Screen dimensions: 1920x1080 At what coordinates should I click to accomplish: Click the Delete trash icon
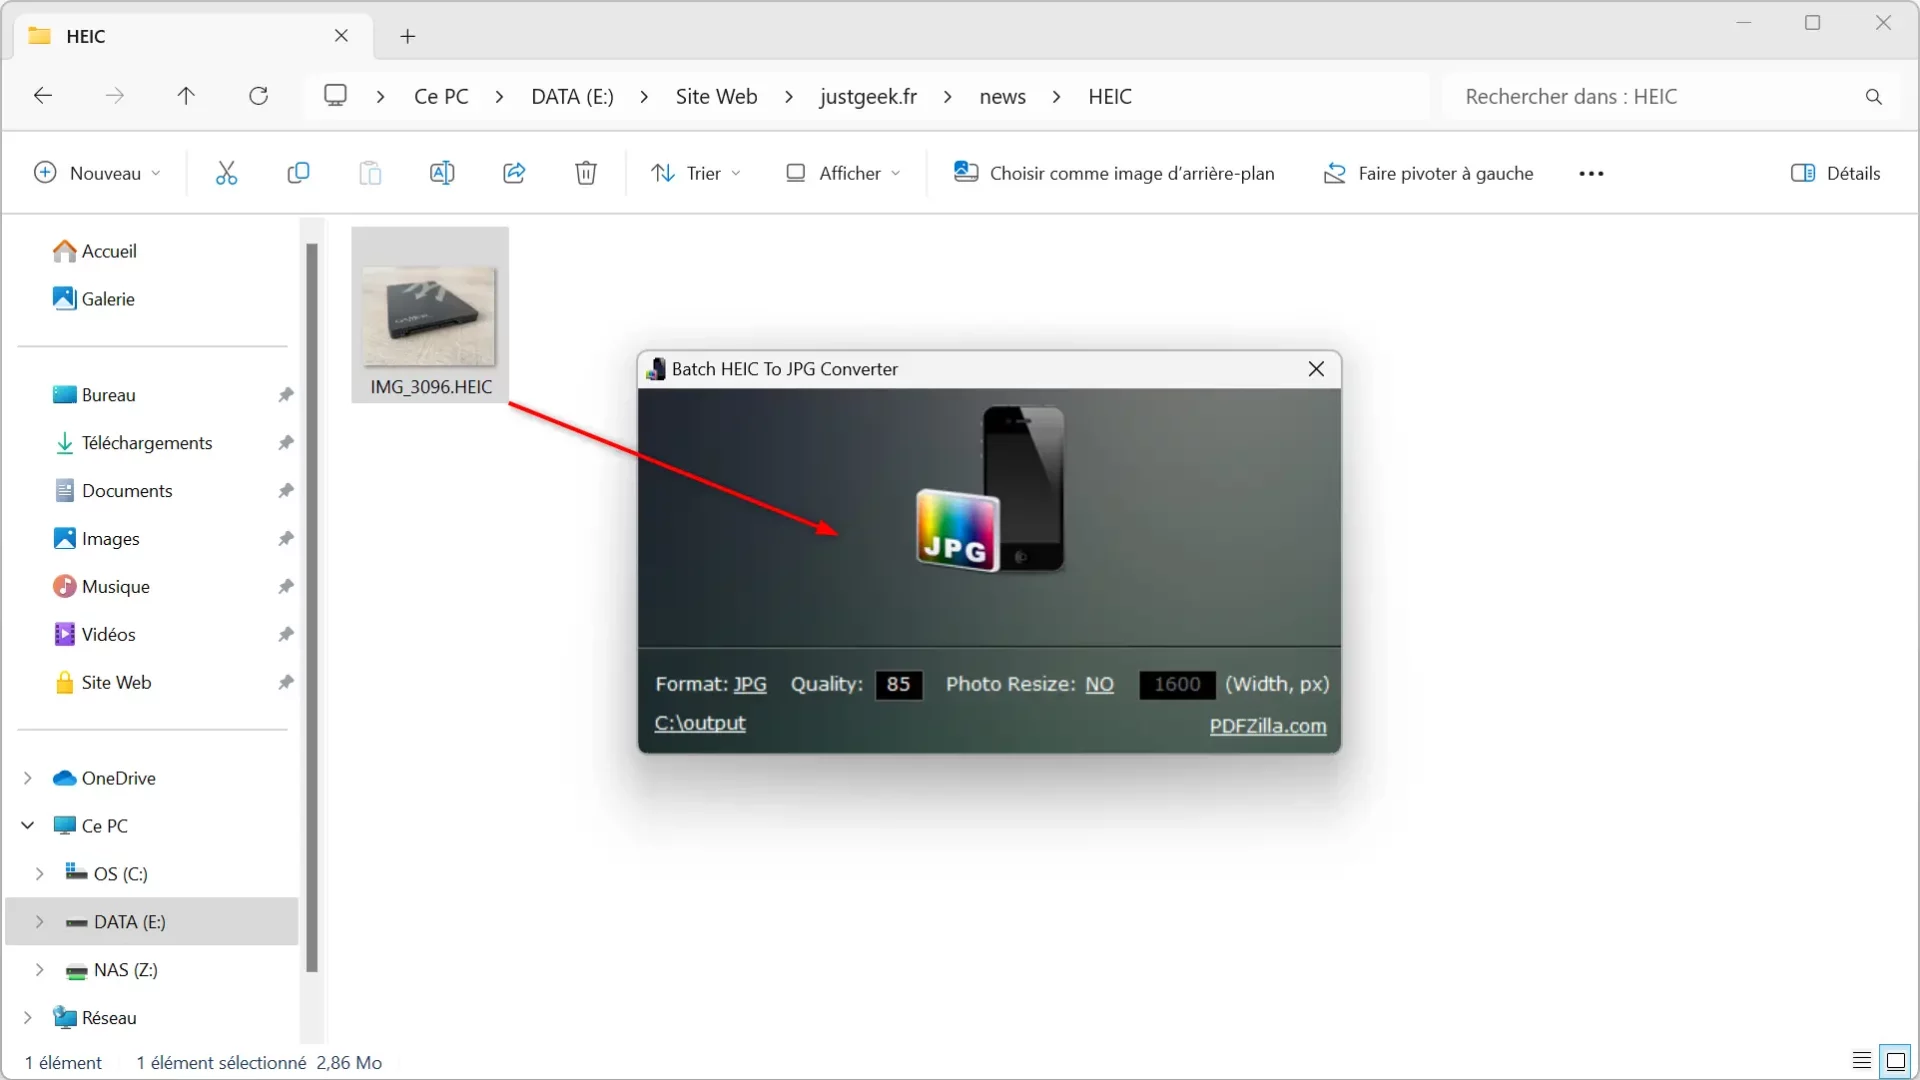586,173
